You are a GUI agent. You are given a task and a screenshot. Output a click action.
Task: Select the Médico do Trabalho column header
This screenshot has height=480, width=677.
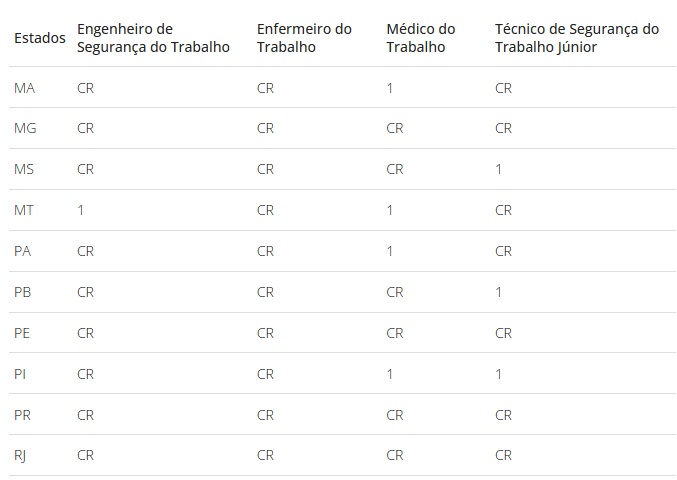421,38
